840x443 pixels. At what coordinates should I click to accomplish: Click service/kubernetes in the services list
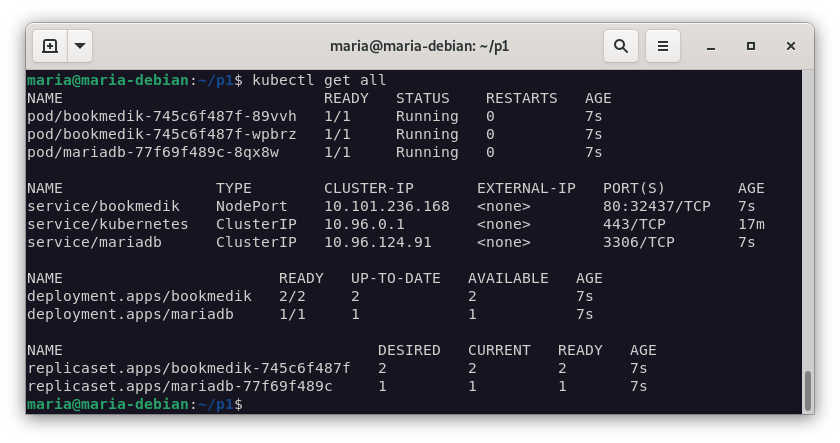tap(107, 224)
